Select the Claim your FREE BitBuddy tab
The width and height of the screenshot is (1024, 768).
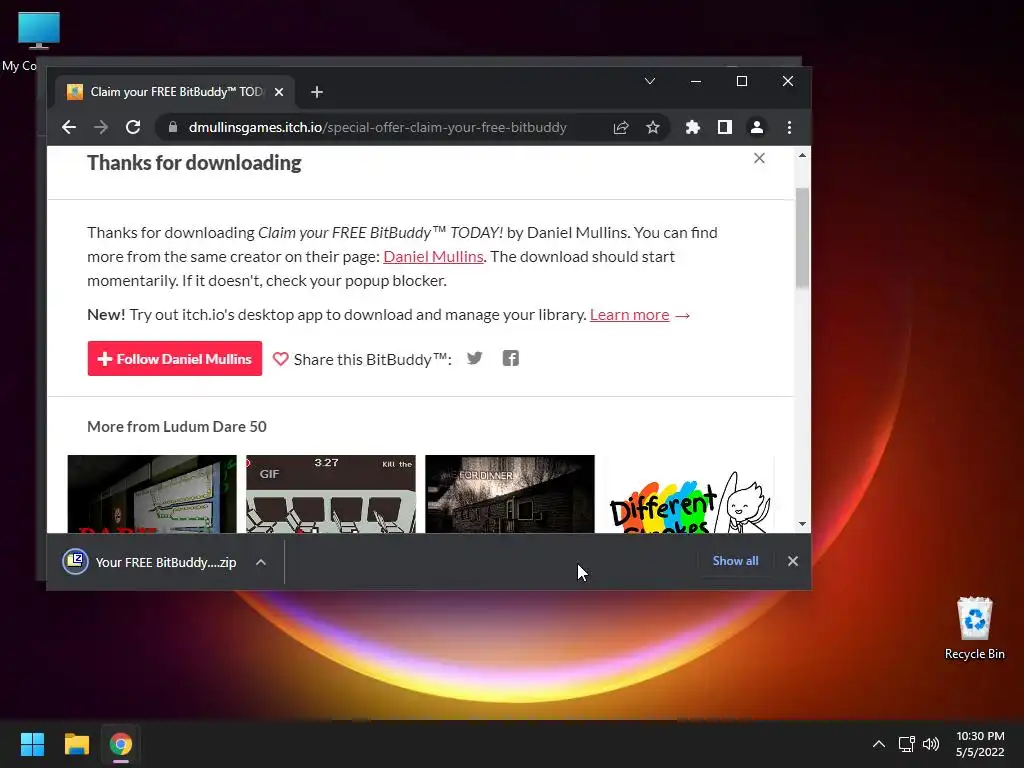click(x=174, y=92)
